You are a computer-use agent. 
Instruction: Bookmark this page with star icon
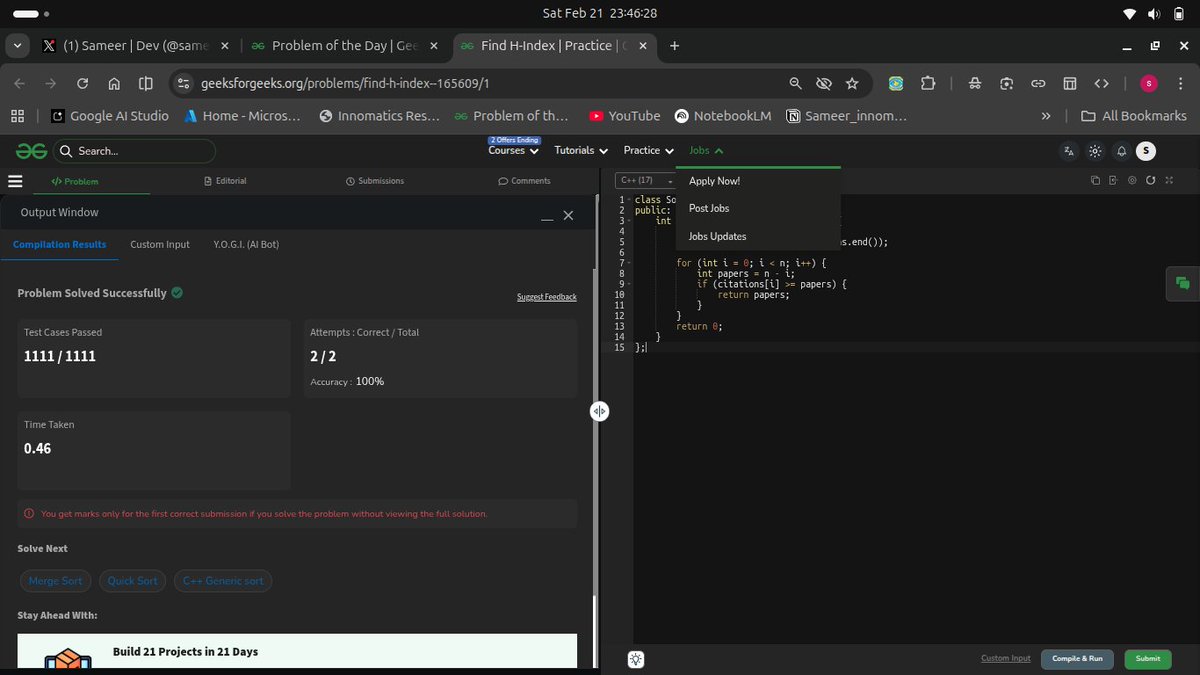click(x=852, y=84)
